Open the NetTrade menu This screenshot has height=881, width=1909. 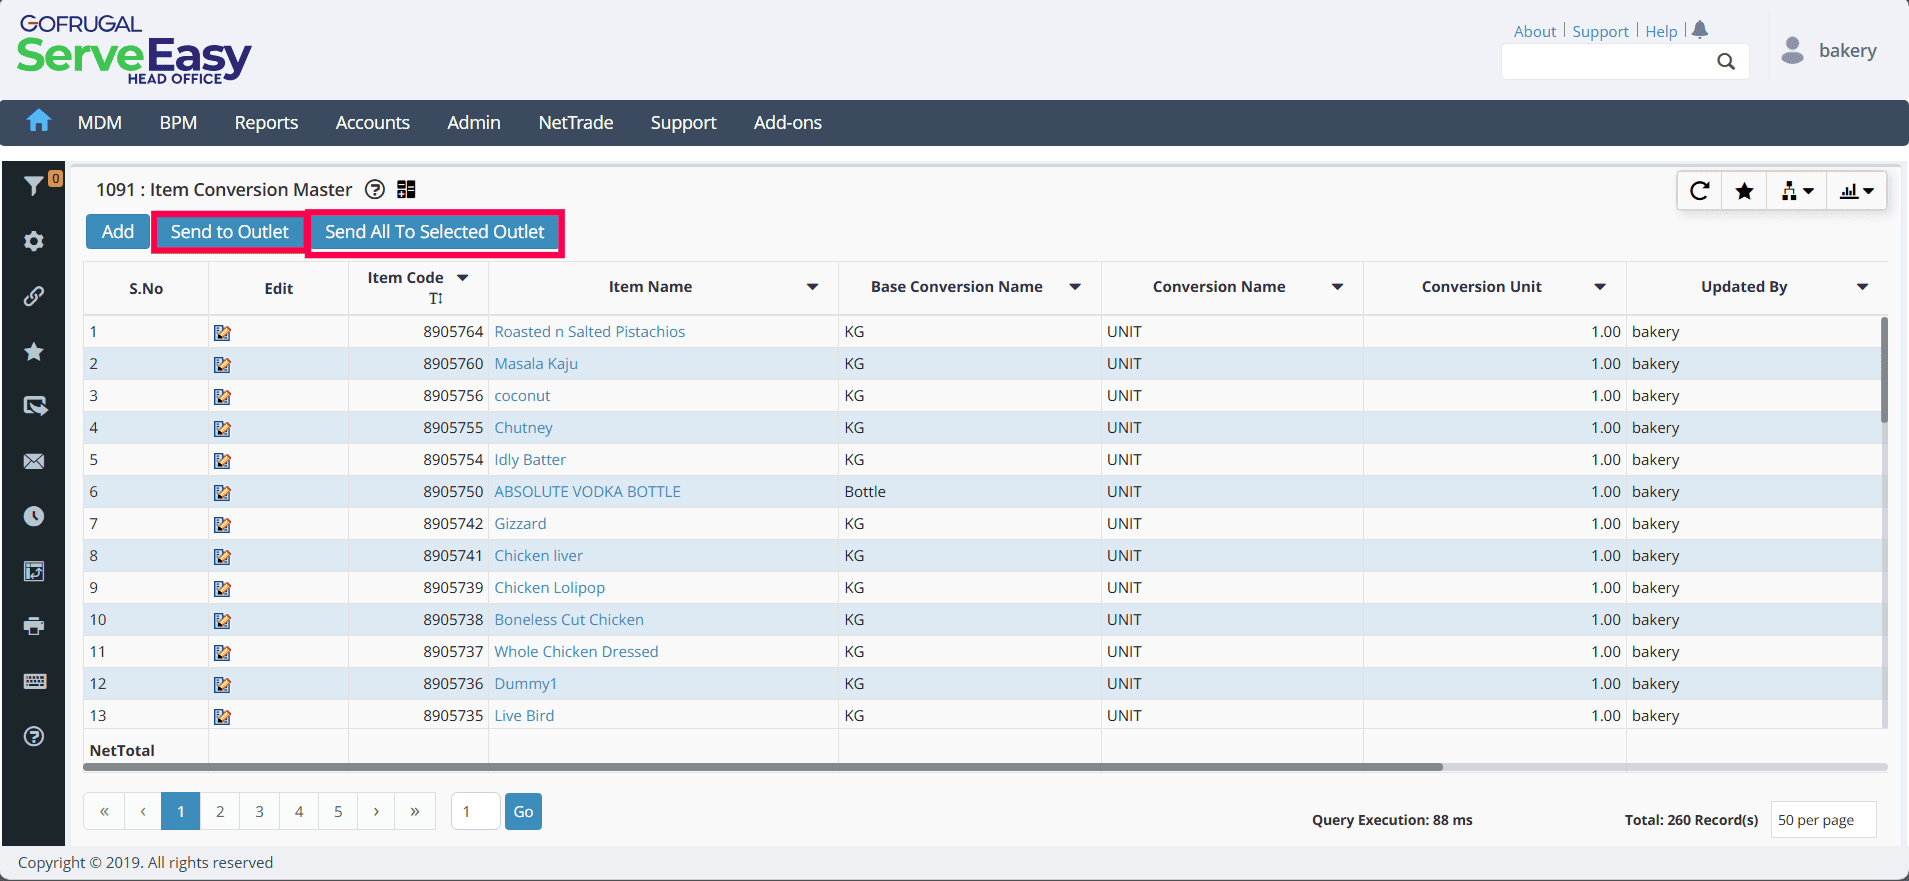(x=576, y=122)
